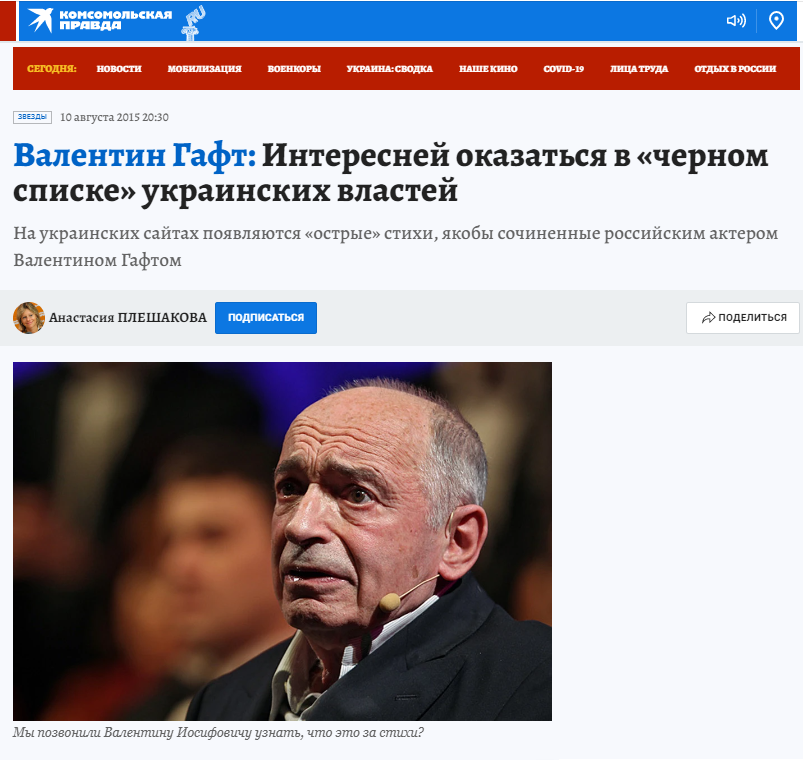Click the Komsomolskaya Pravda logo
Viewport: 803px width, 760px height.
(x=100, y=20)
